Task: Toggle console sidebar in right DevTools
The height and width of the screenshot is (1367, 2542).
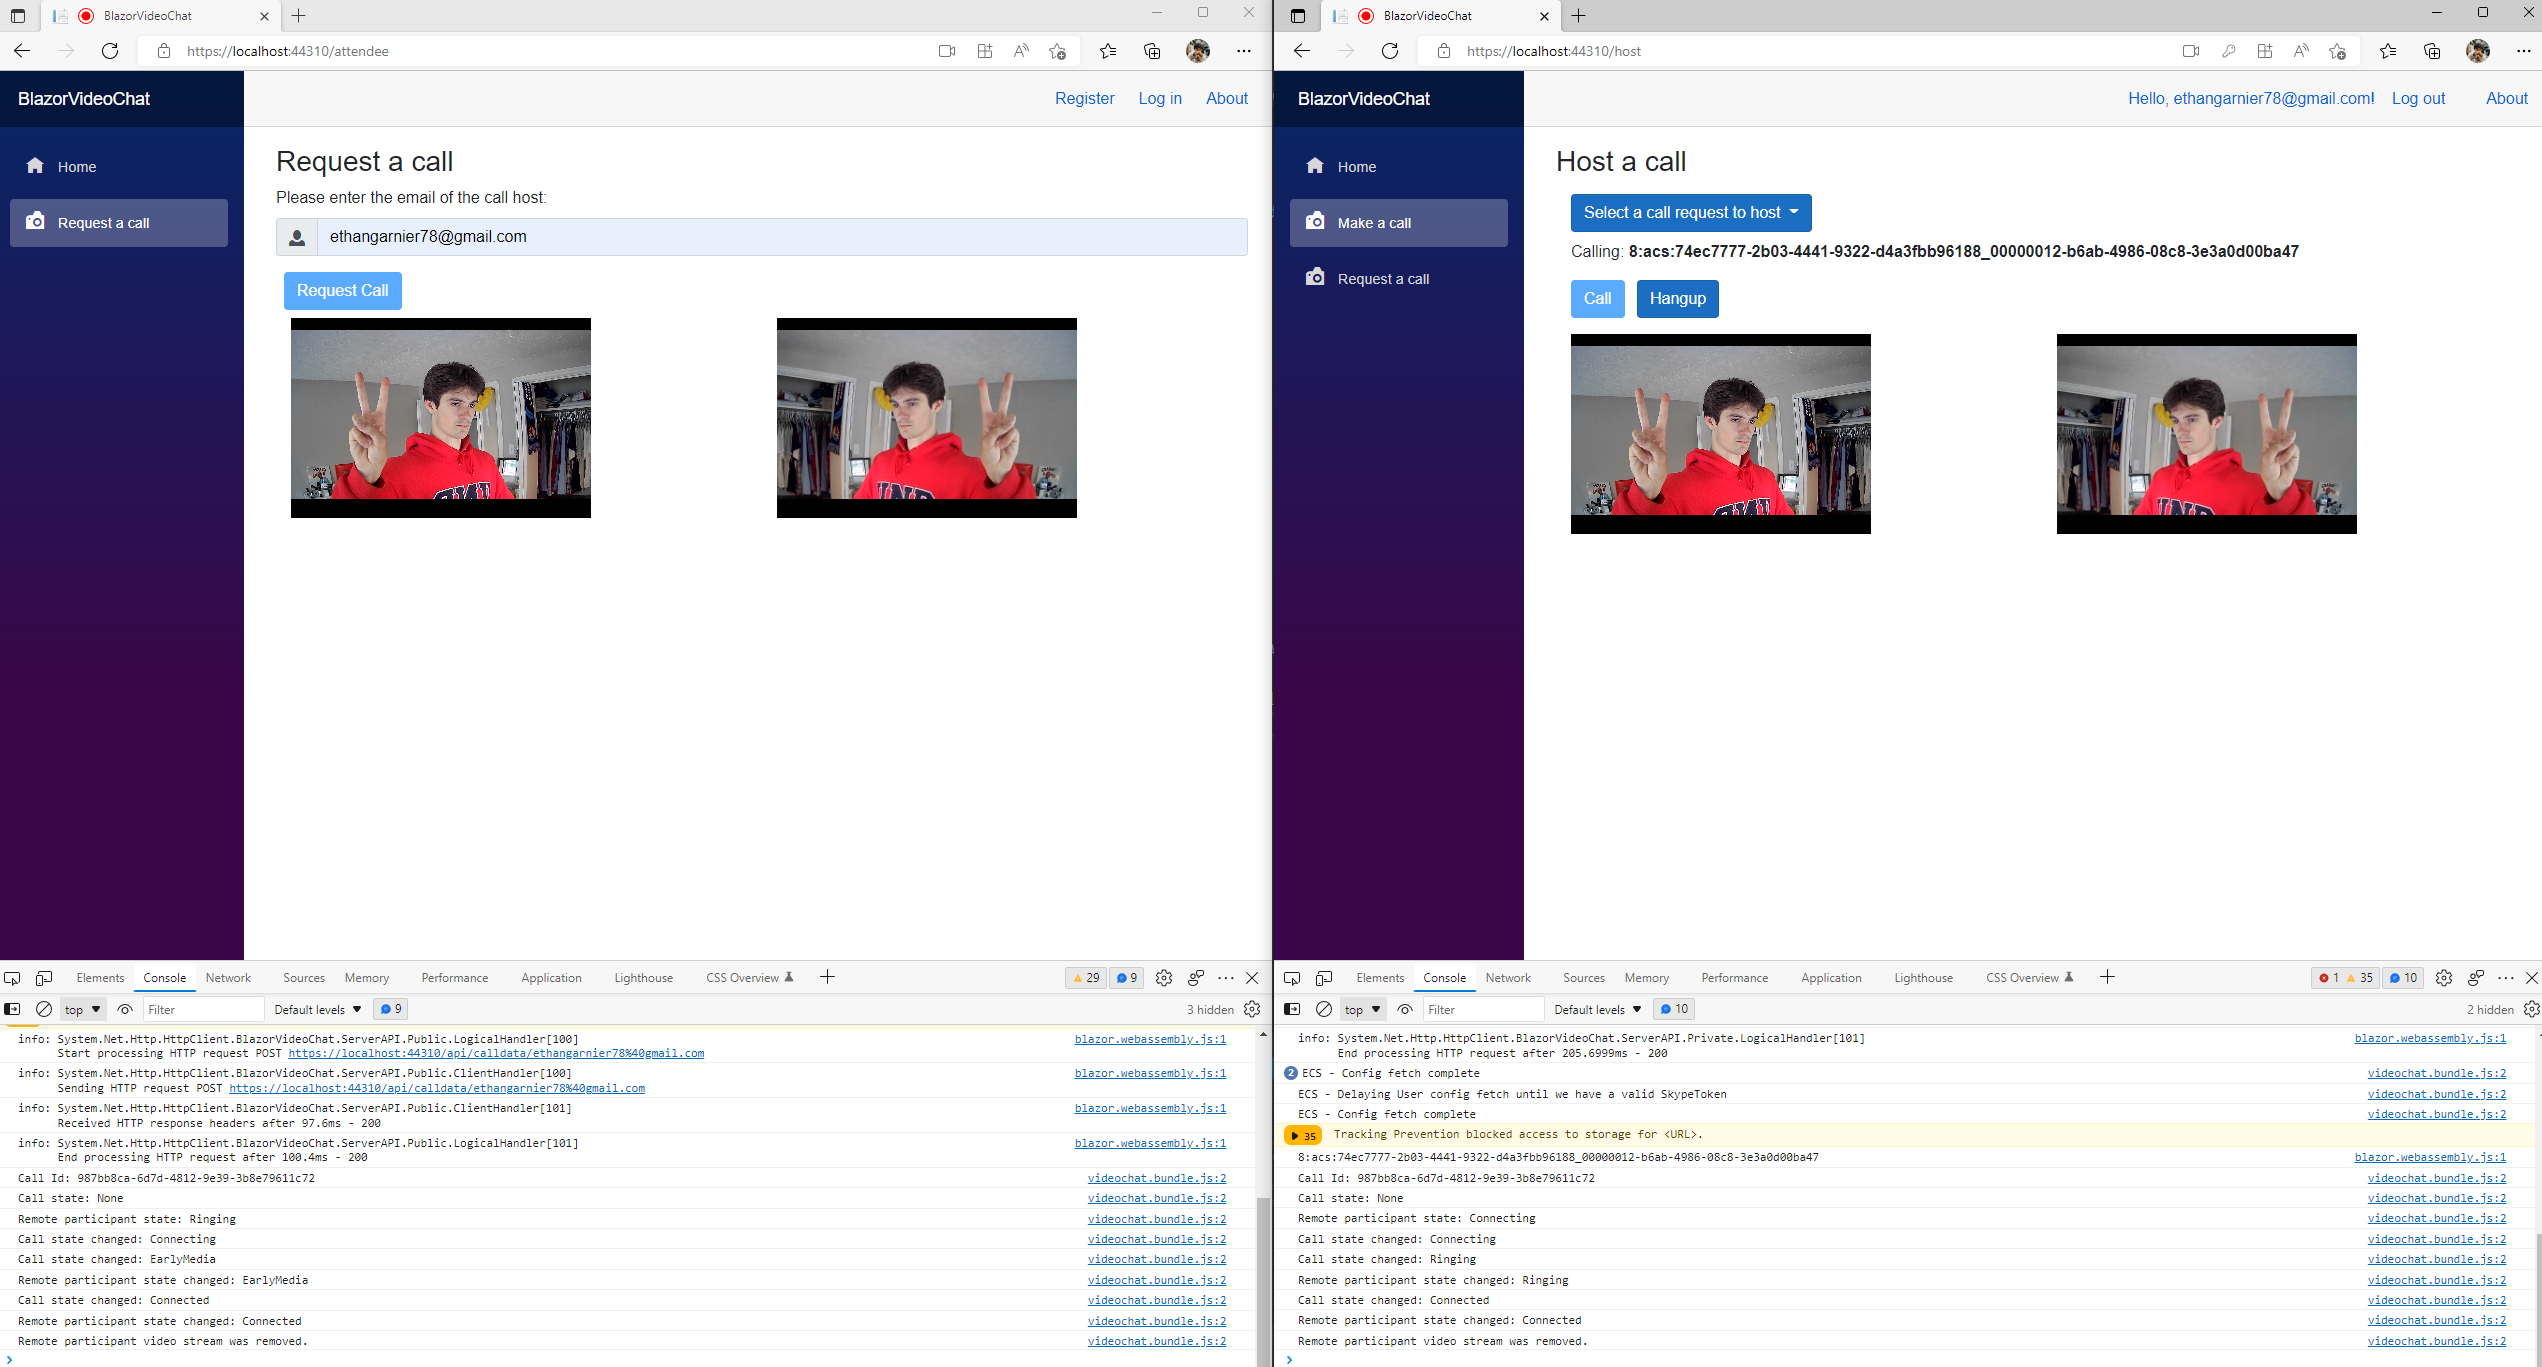Action: [1292, 1009]
